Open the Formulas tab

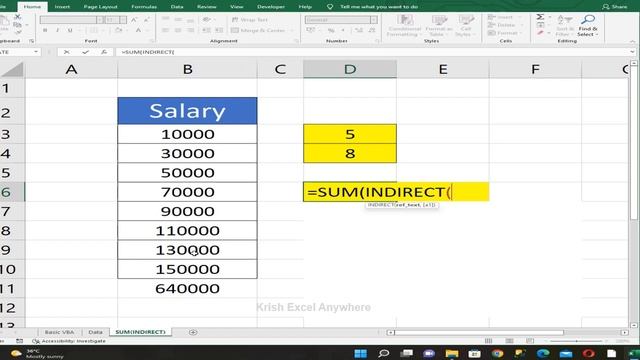tap(144, 7)
